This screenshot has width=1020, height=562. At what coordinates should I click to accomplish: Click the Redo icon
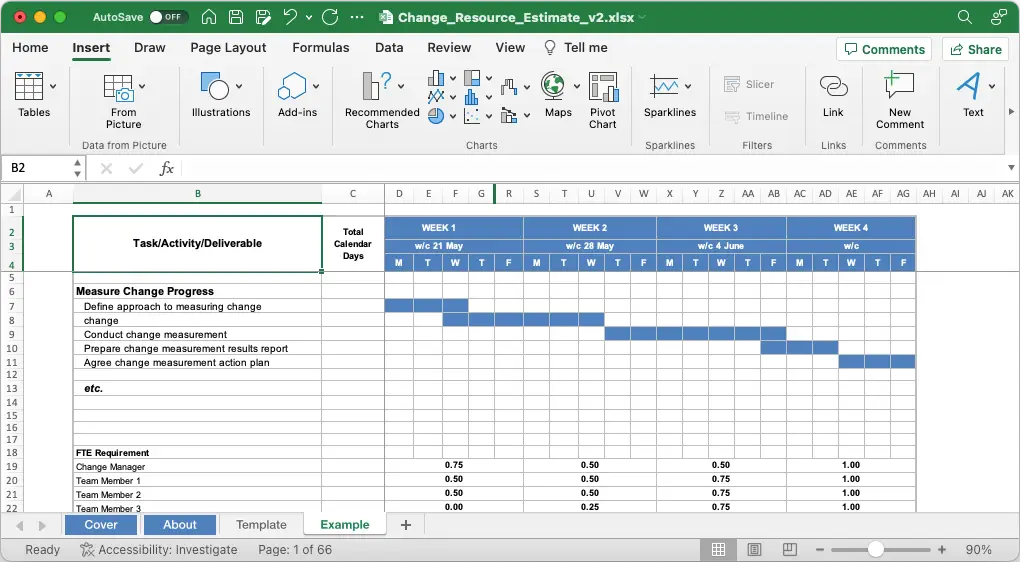(330, 17)
